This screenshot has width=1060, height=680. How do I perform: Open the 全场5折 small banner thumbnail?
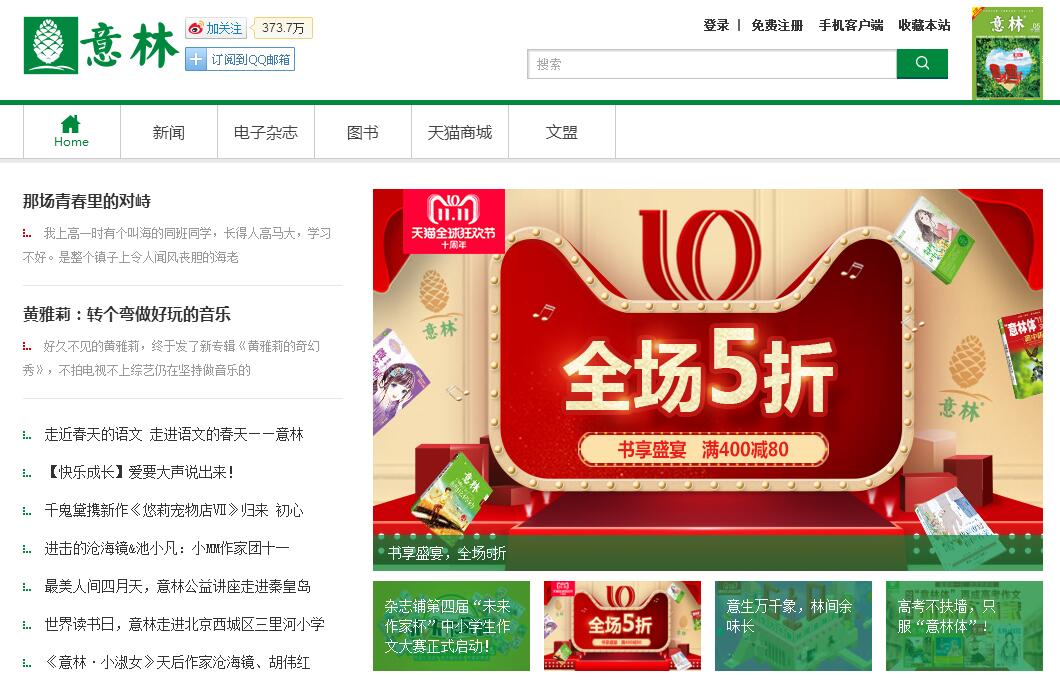pyautogui.click(x=622, y=625)
